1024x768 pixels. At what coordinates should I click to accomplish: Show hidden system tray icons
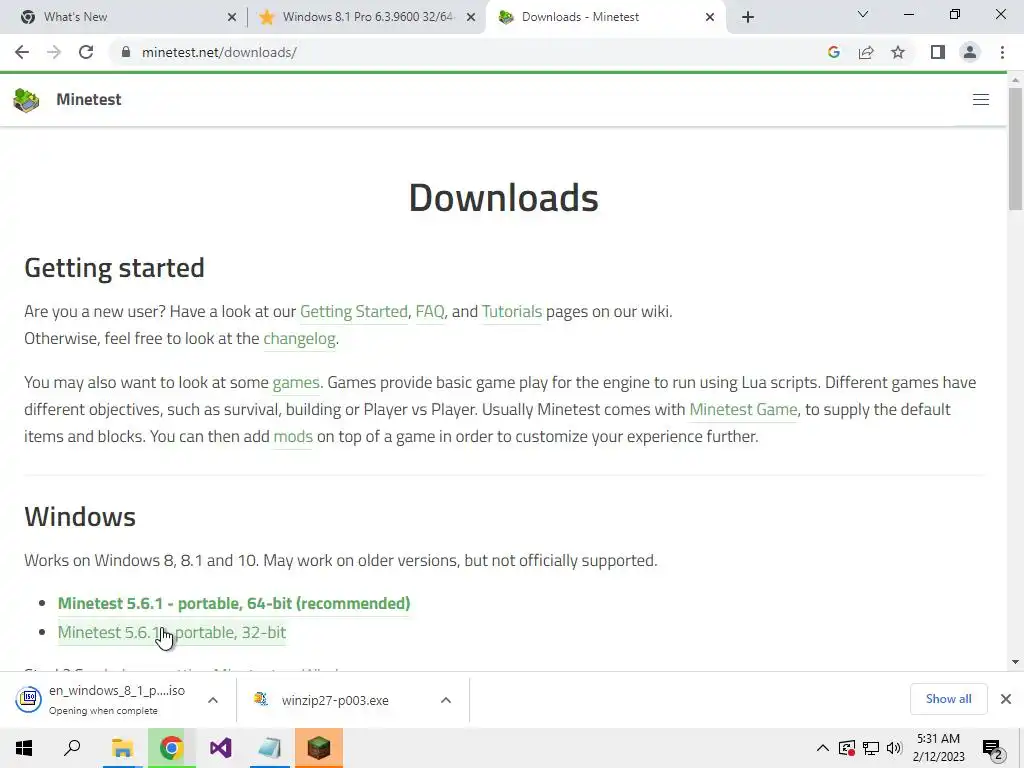point(823,748)
